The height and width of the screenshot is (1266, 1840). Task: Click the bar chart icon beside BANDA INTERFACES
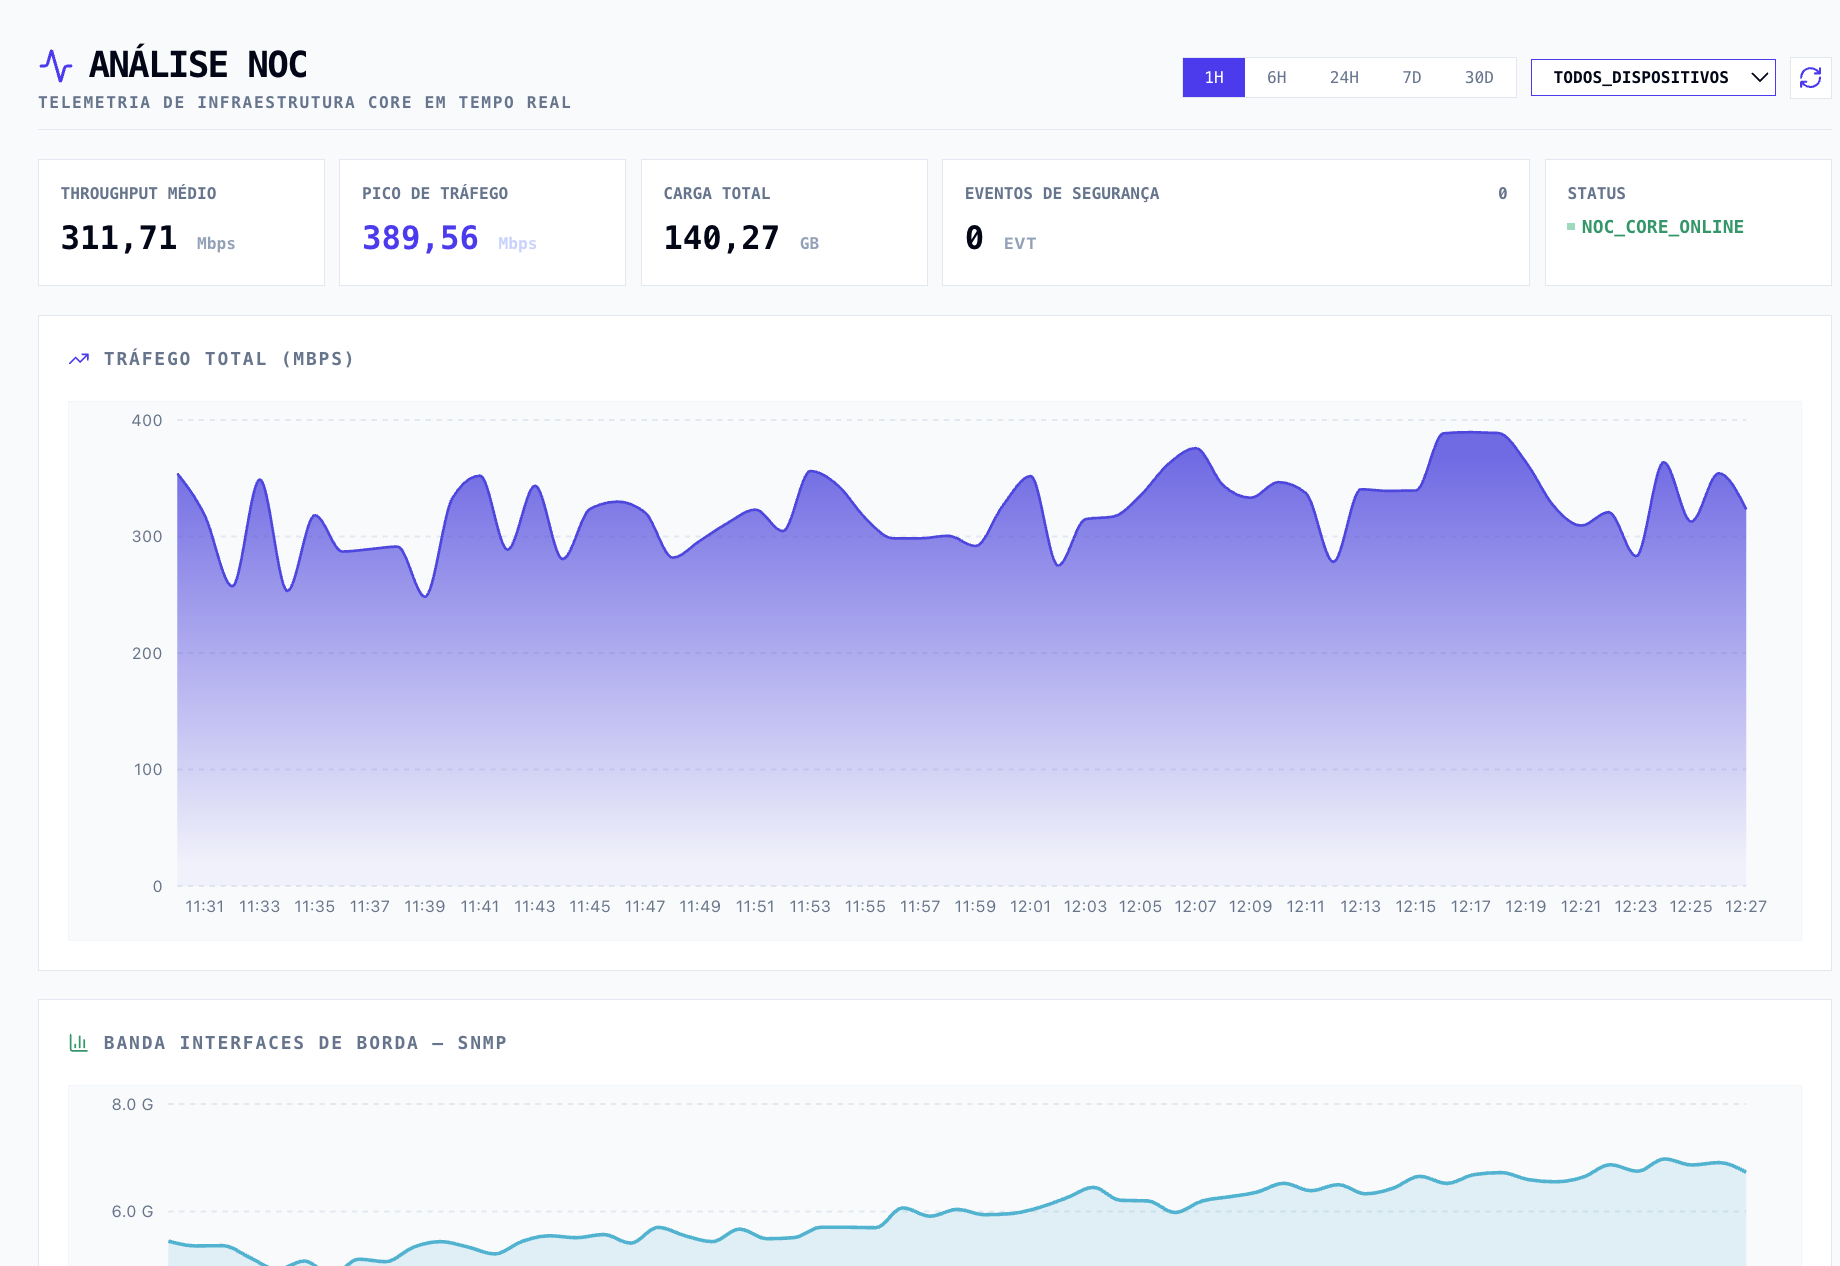pos(79,1043)
